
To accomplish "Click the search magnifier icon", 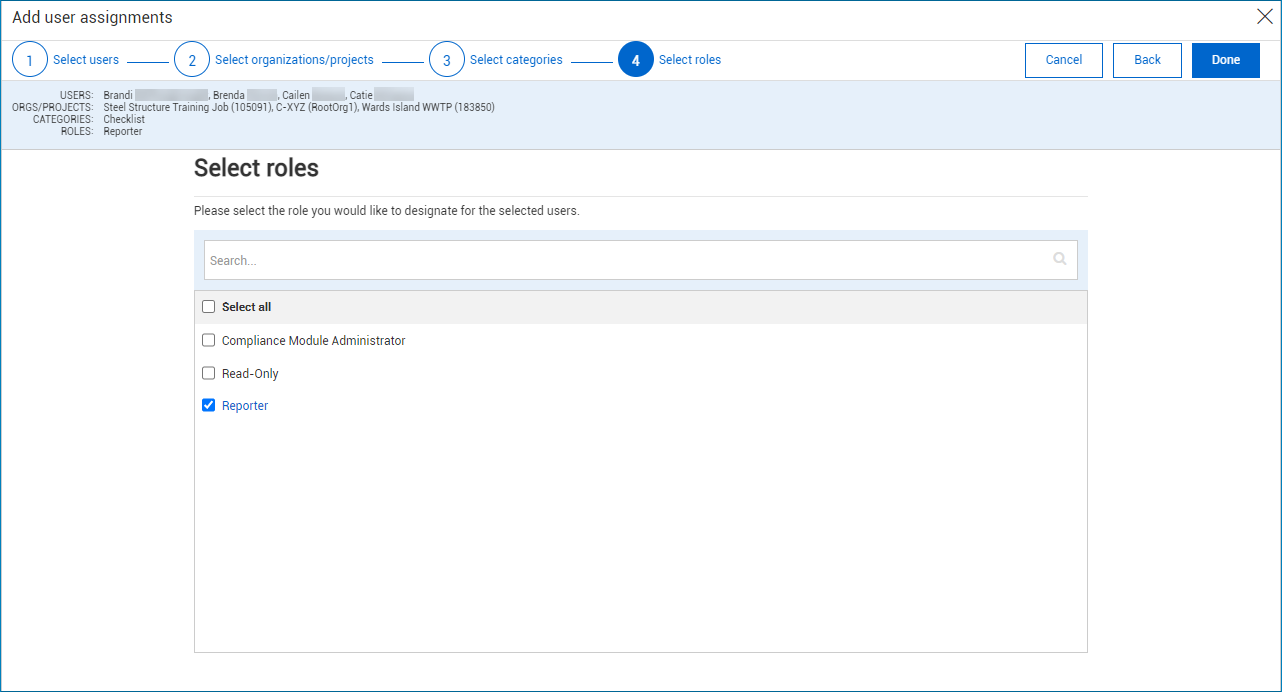I will click(1059, 259).
